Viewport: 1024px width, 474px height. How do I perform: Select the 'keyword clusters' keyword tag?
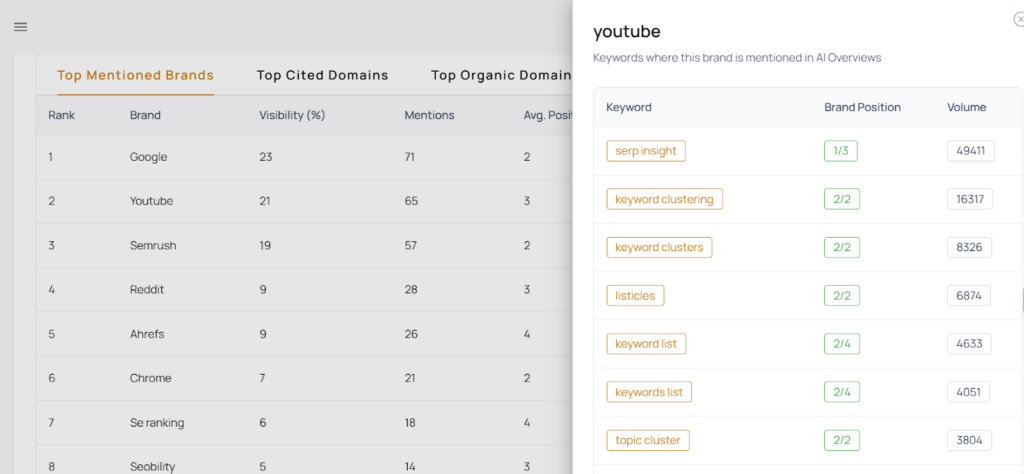(659, 247)
